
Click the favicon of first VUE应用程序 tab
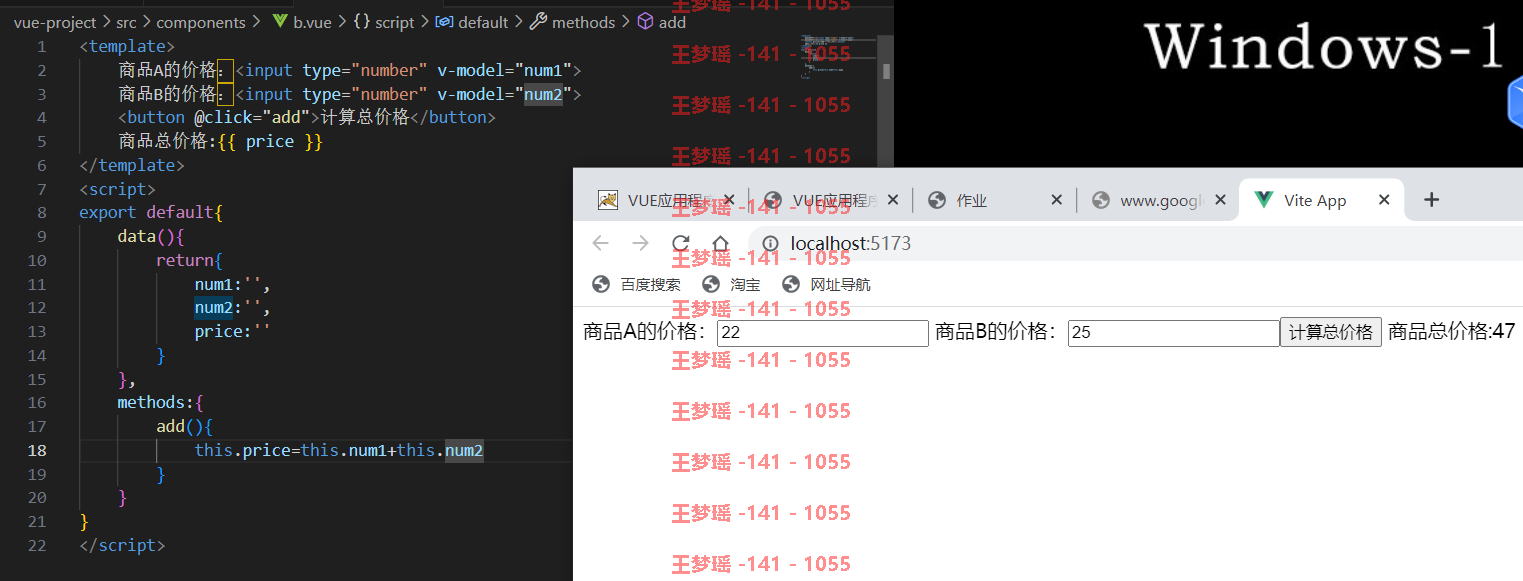coord(608,200)
